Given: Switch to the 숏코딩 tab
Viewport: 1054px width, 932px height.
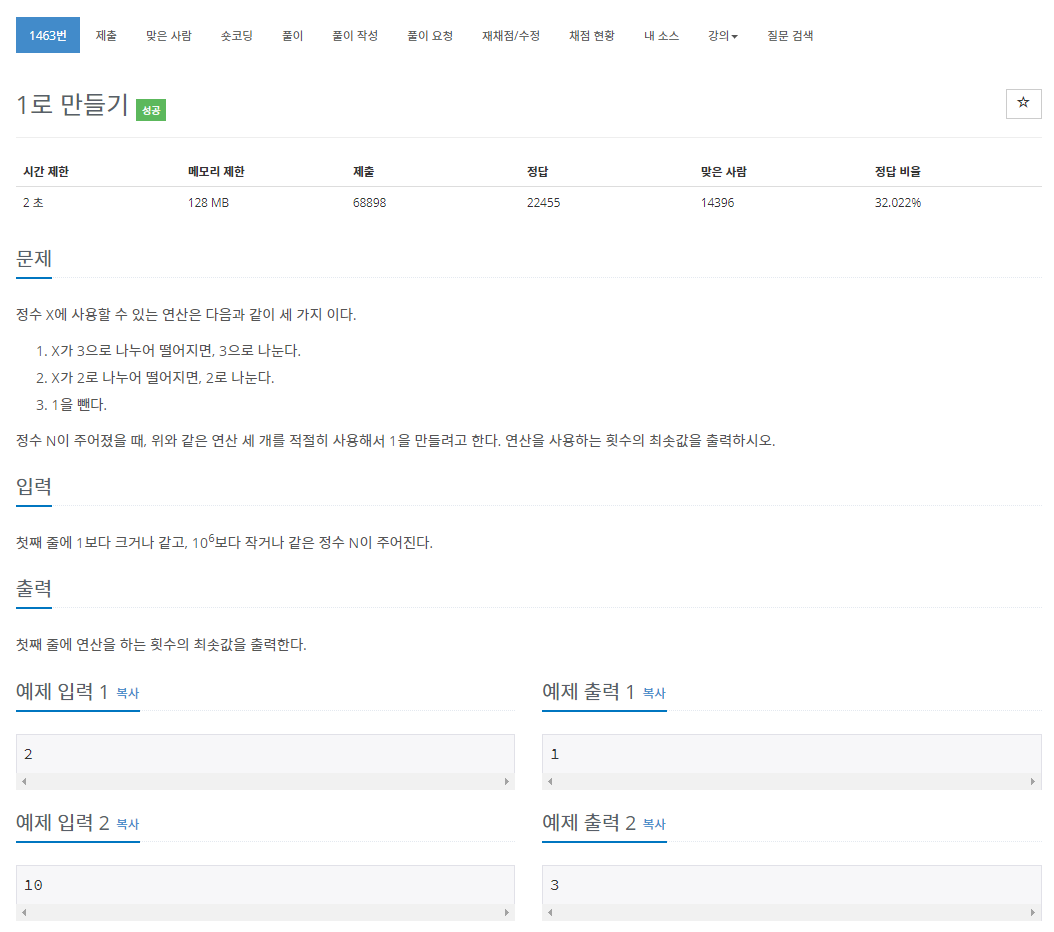Looking at the screenshot, I should click(x=237, y=36).
